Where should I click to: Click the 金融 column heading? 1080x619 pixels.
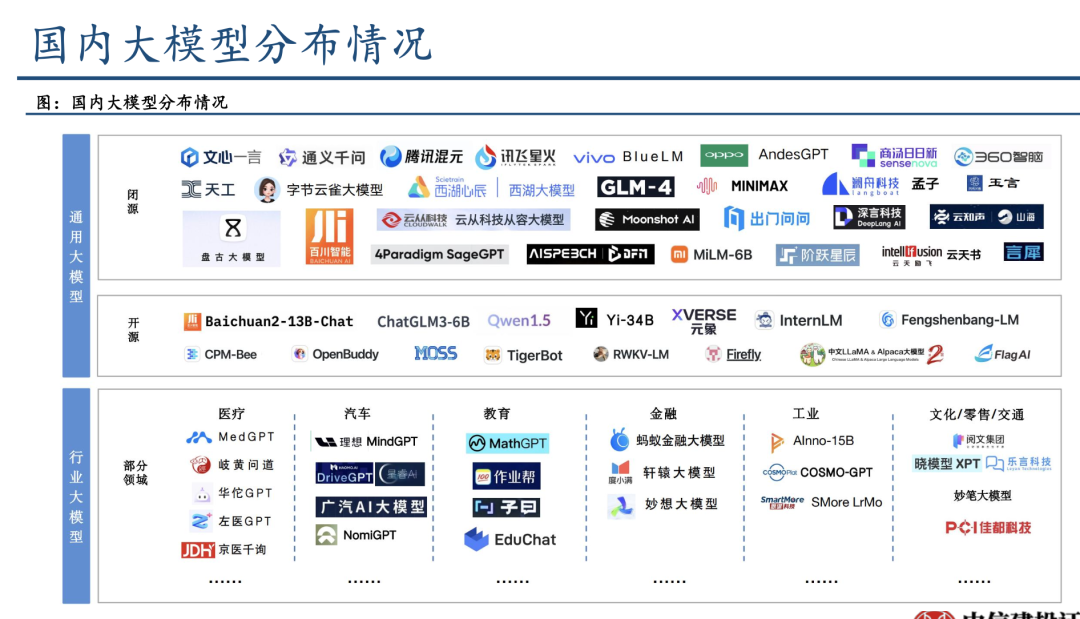coord(663,413)
